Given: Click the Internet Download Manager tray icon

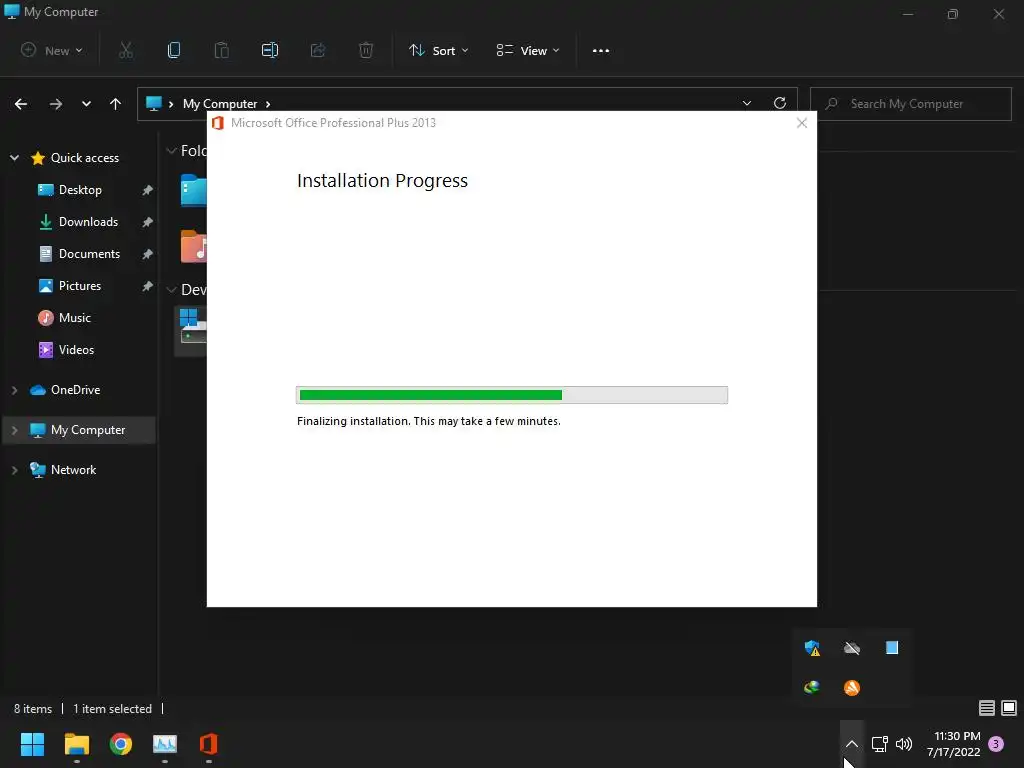Looking at the screenshot, I should (812, 687).
